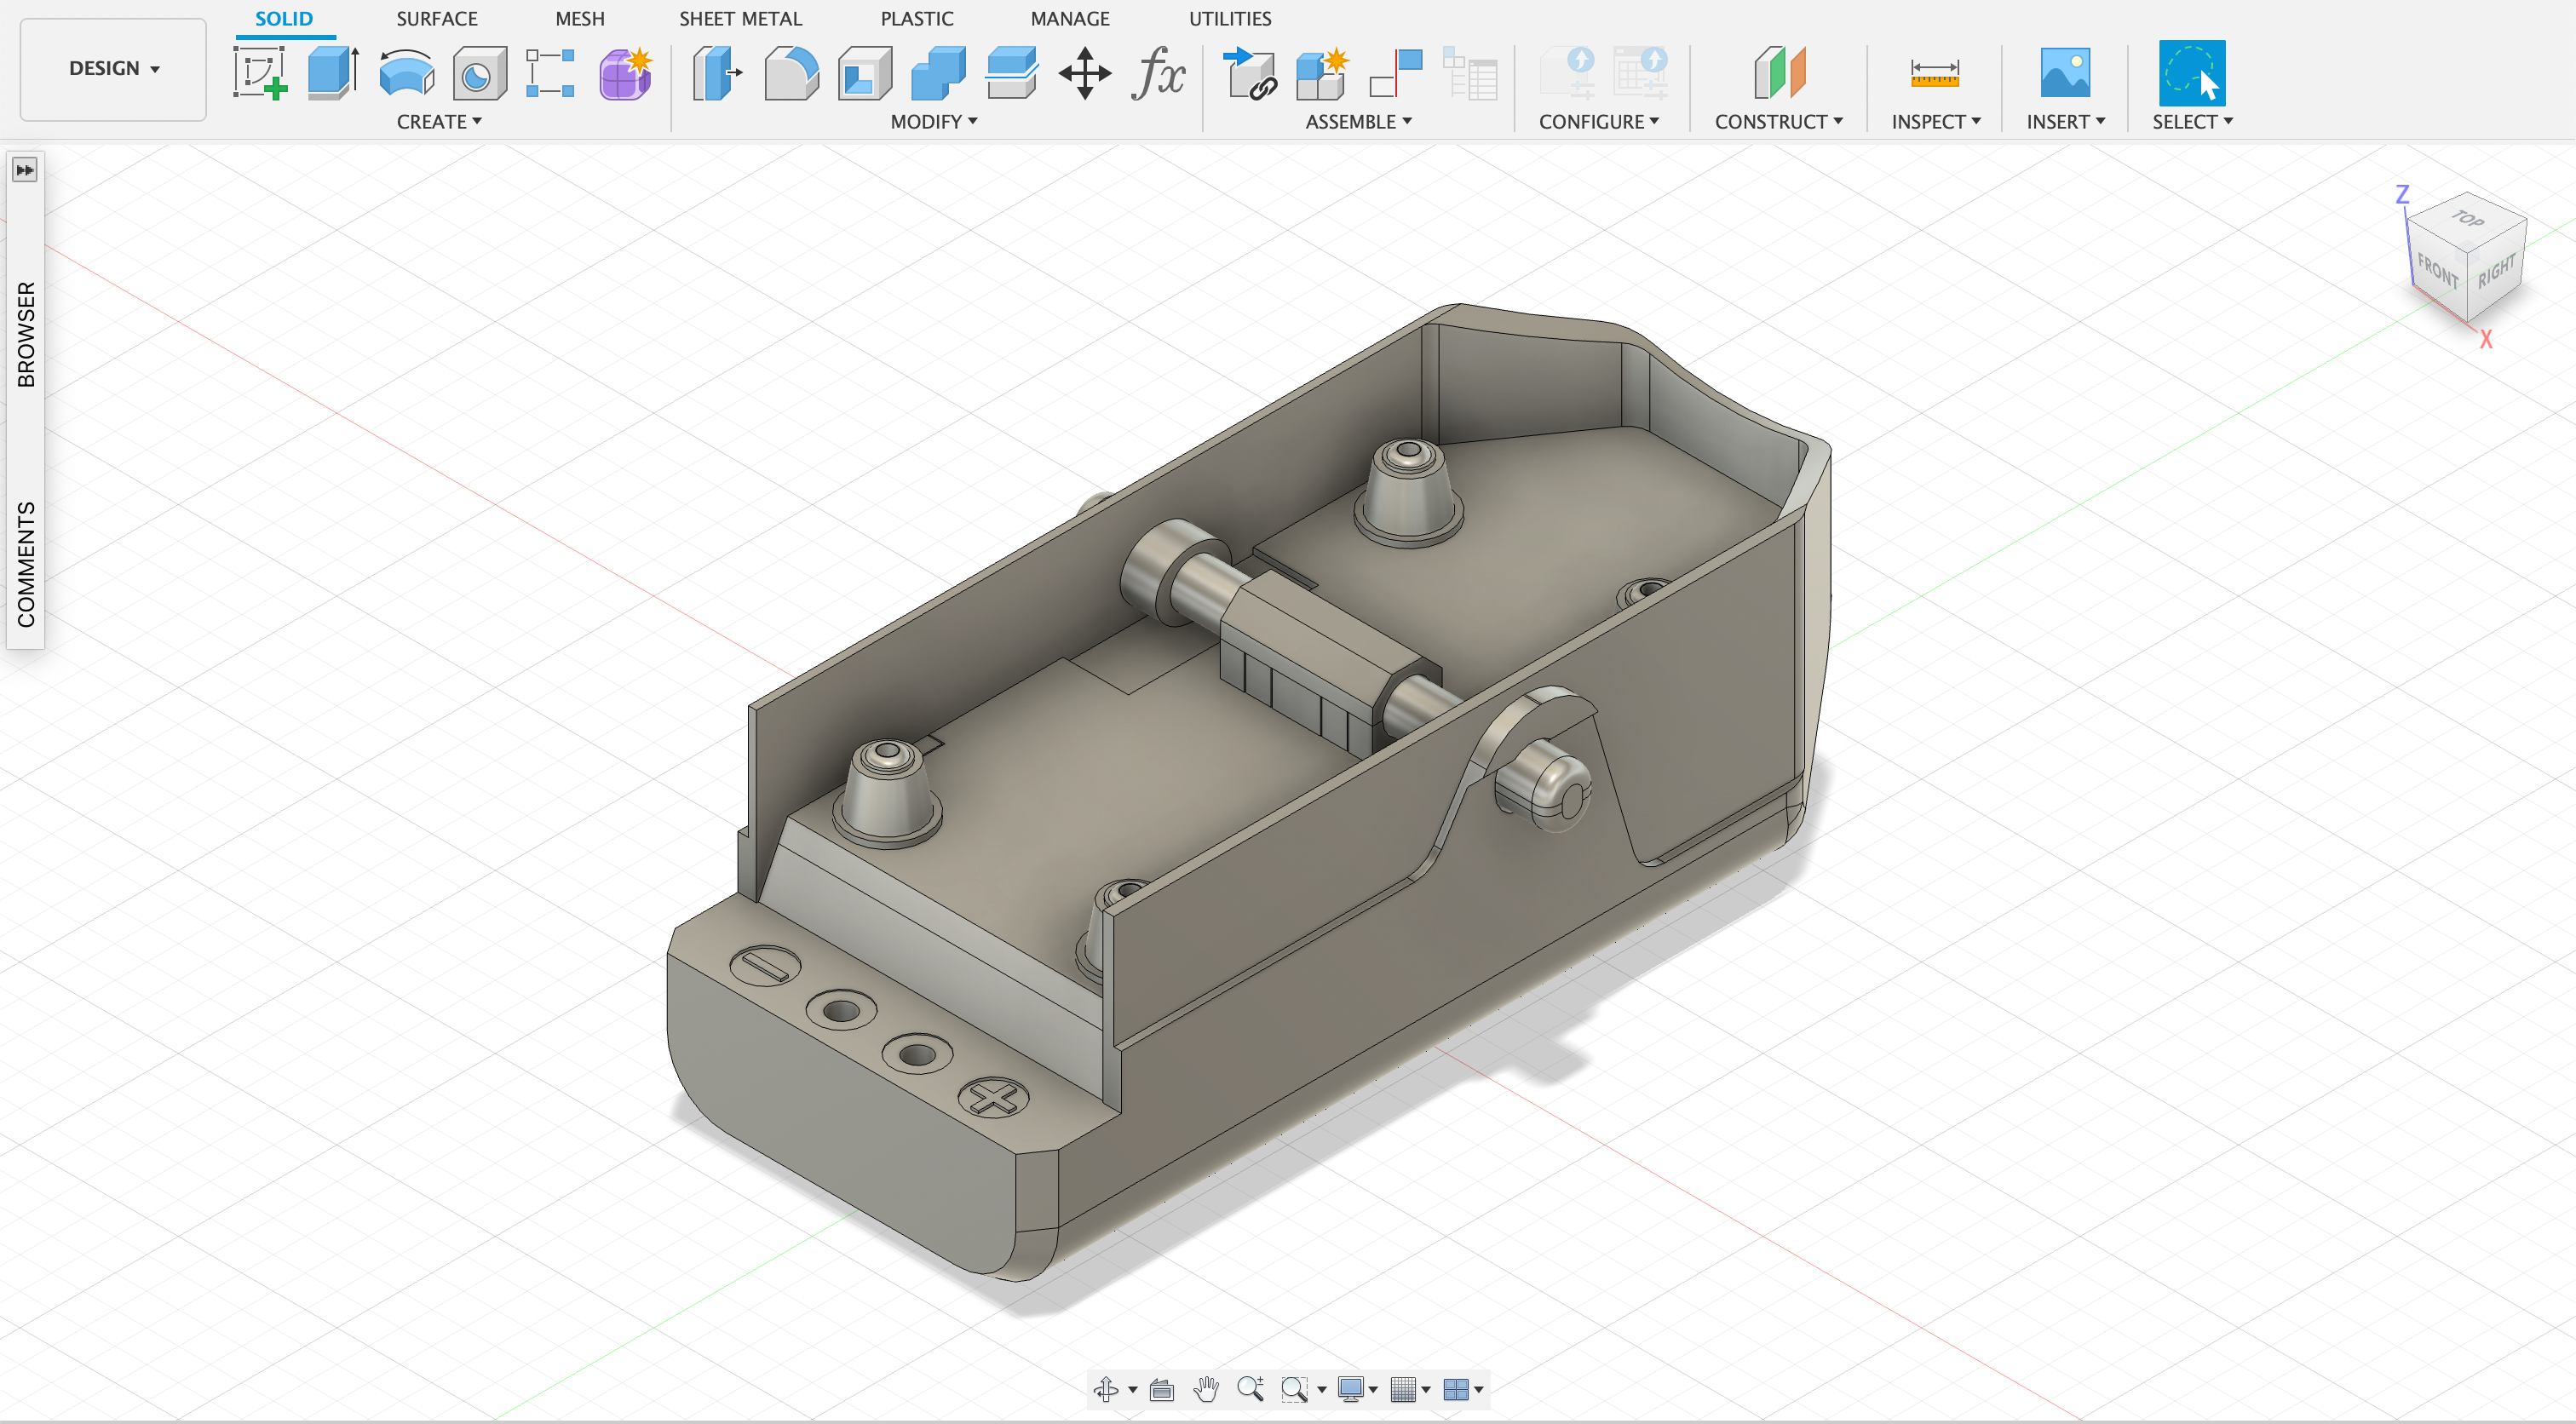
Task: Click the Offset Plane construct icon
Action: point(1779,73)
